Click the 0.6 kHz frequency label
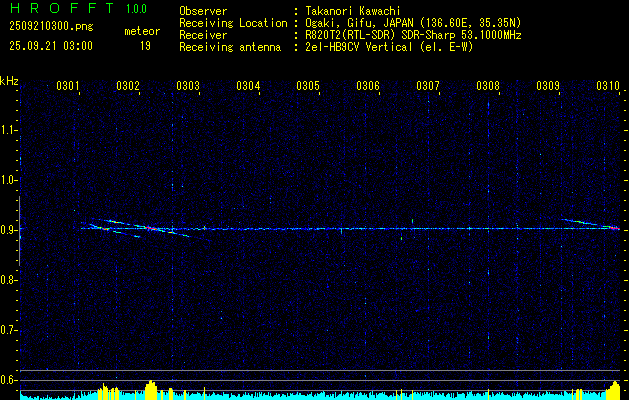 point(8,380)
